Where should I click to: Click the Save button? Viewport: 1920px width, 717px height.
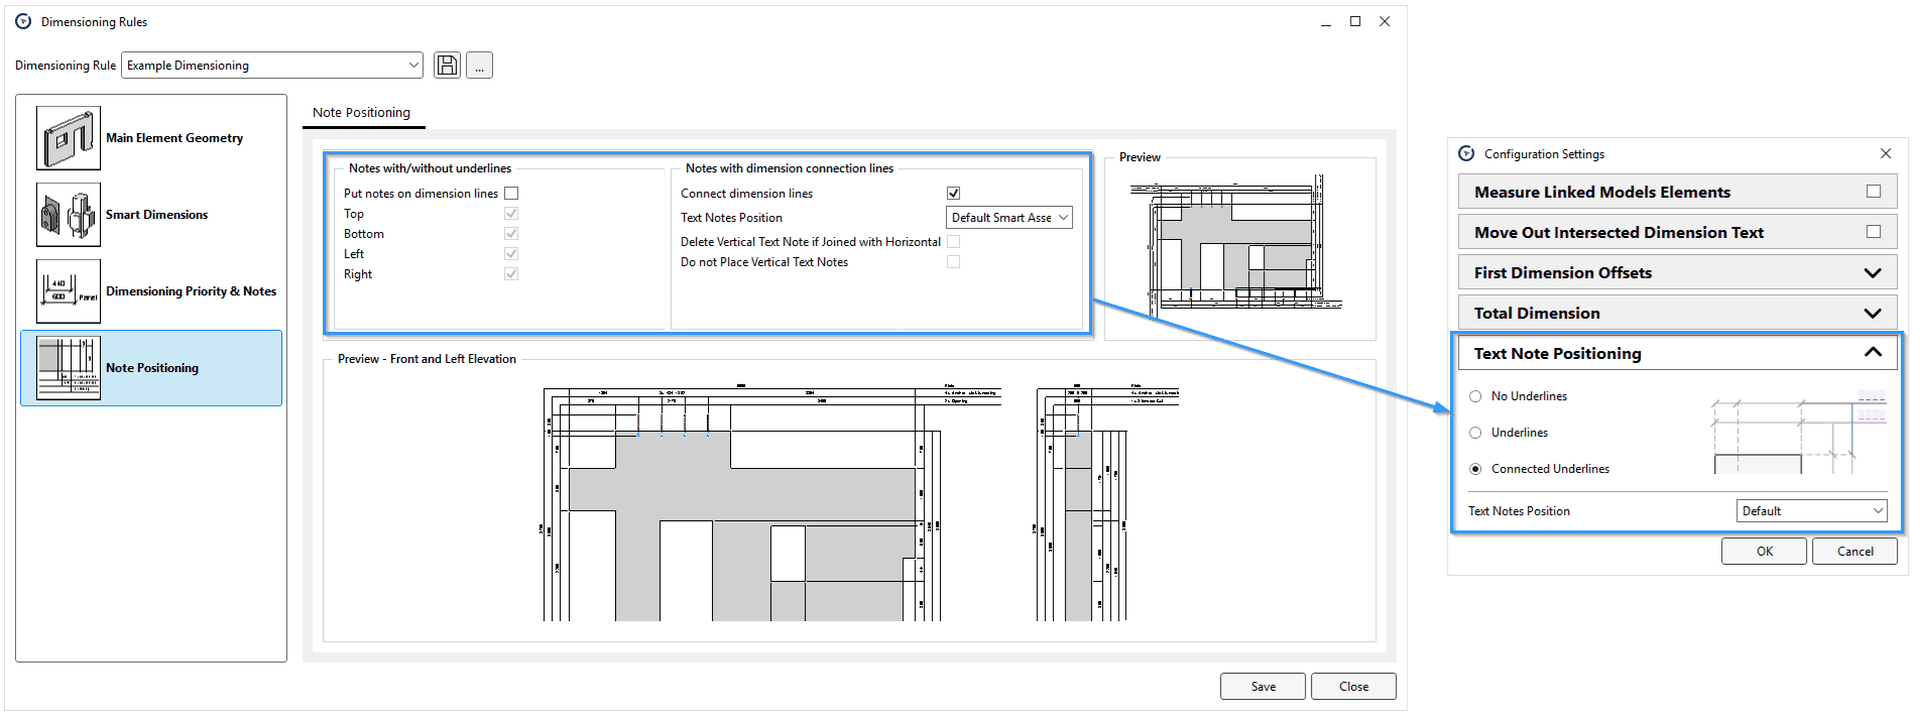[1262, 687]
